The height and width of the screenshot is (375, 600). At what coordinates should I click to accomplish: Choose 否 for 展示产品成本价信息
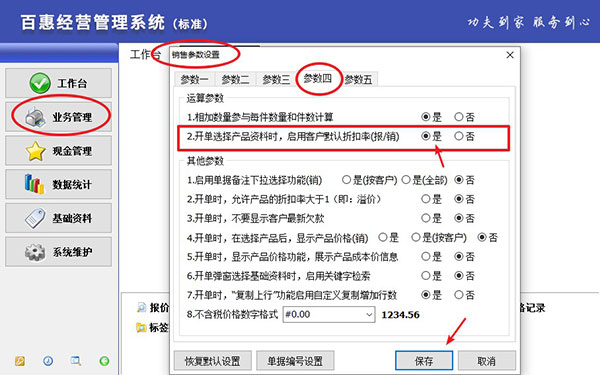(458, 256)
